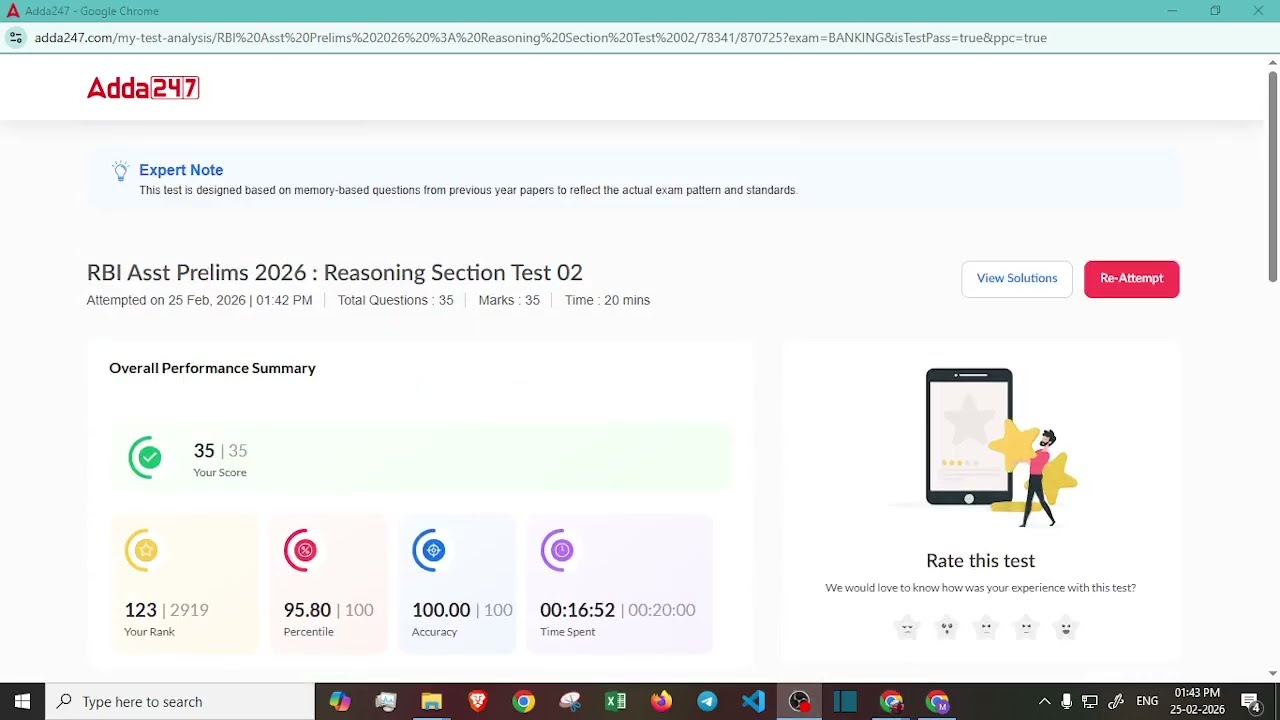Click the Adda247 logo
The width and height of the screenshot is (1280, 720).
143,88
